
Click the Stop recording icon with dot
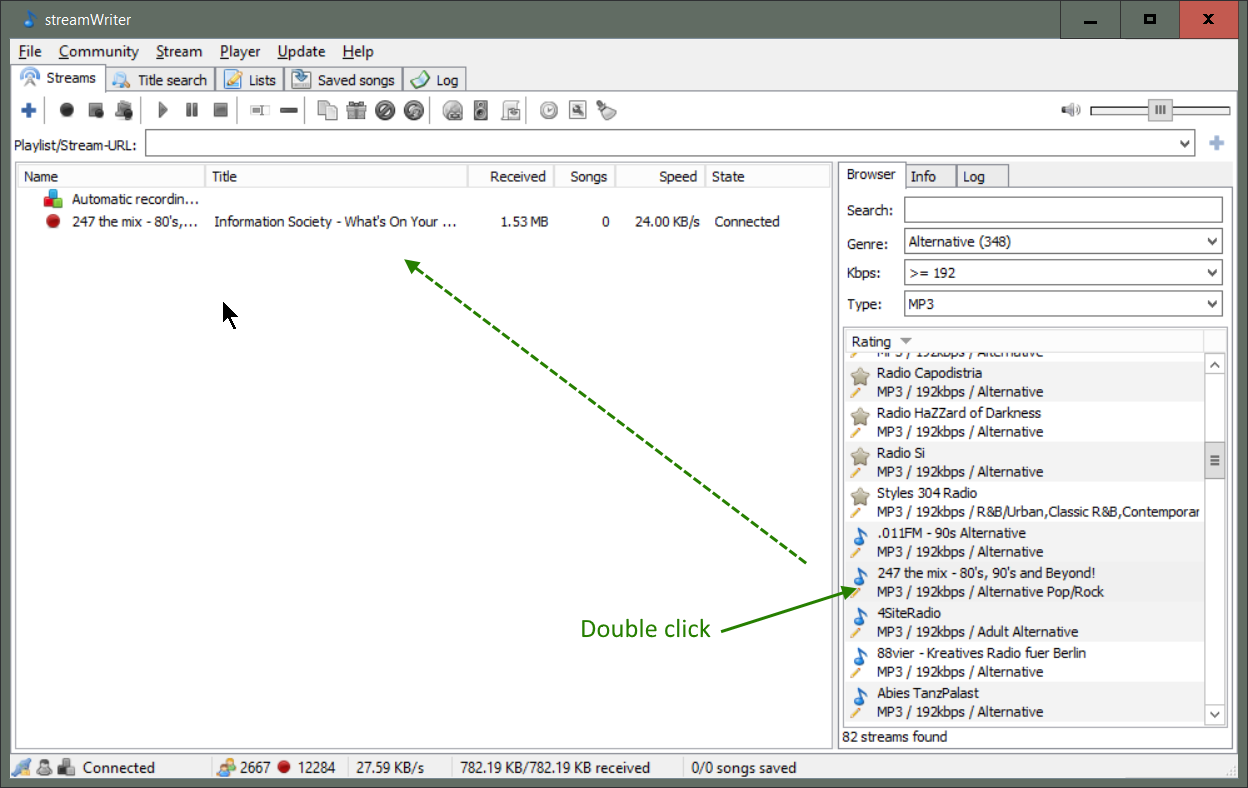point(96,110)
